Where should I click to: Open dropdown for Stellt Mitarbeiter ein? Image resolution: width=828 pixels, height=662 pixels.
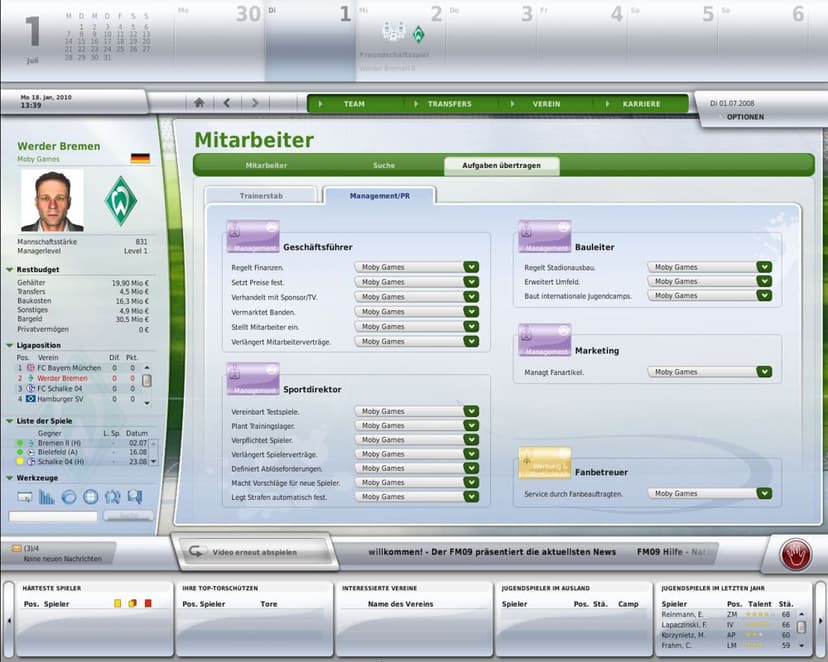(x=471, y=326)
